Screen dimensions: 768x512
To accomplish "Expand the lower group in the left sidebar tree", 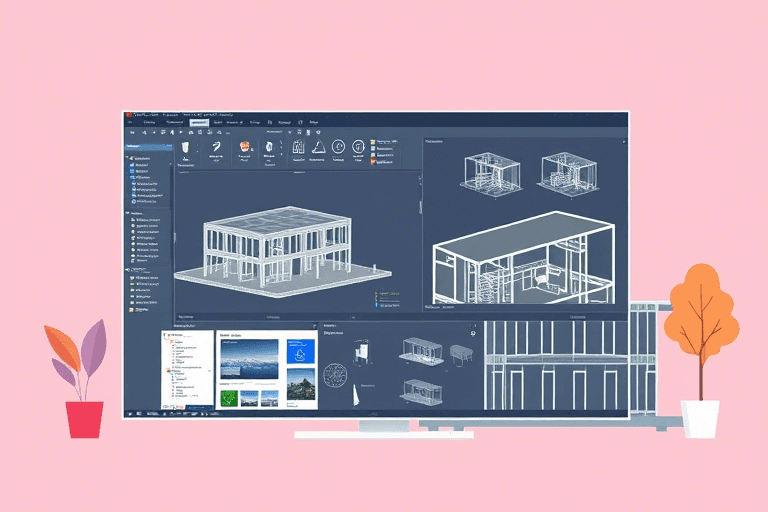I will coord(129,269).
